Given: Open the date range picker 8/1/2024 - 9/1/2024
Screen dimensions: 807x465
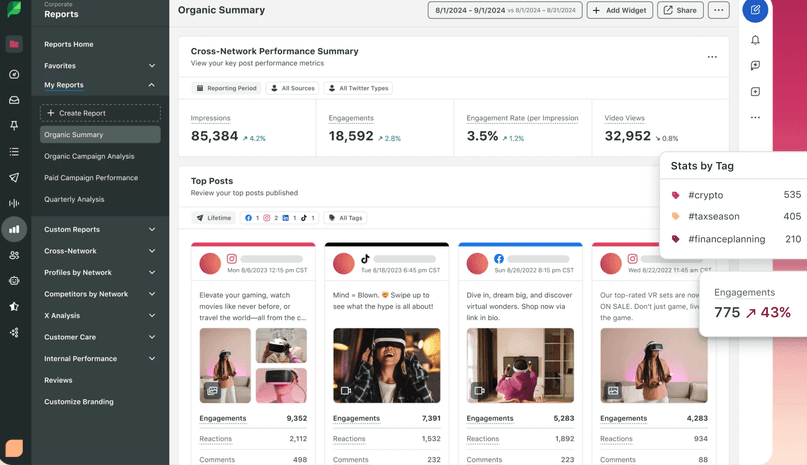Looking at the screenshot, I should [x=505, y=10].
